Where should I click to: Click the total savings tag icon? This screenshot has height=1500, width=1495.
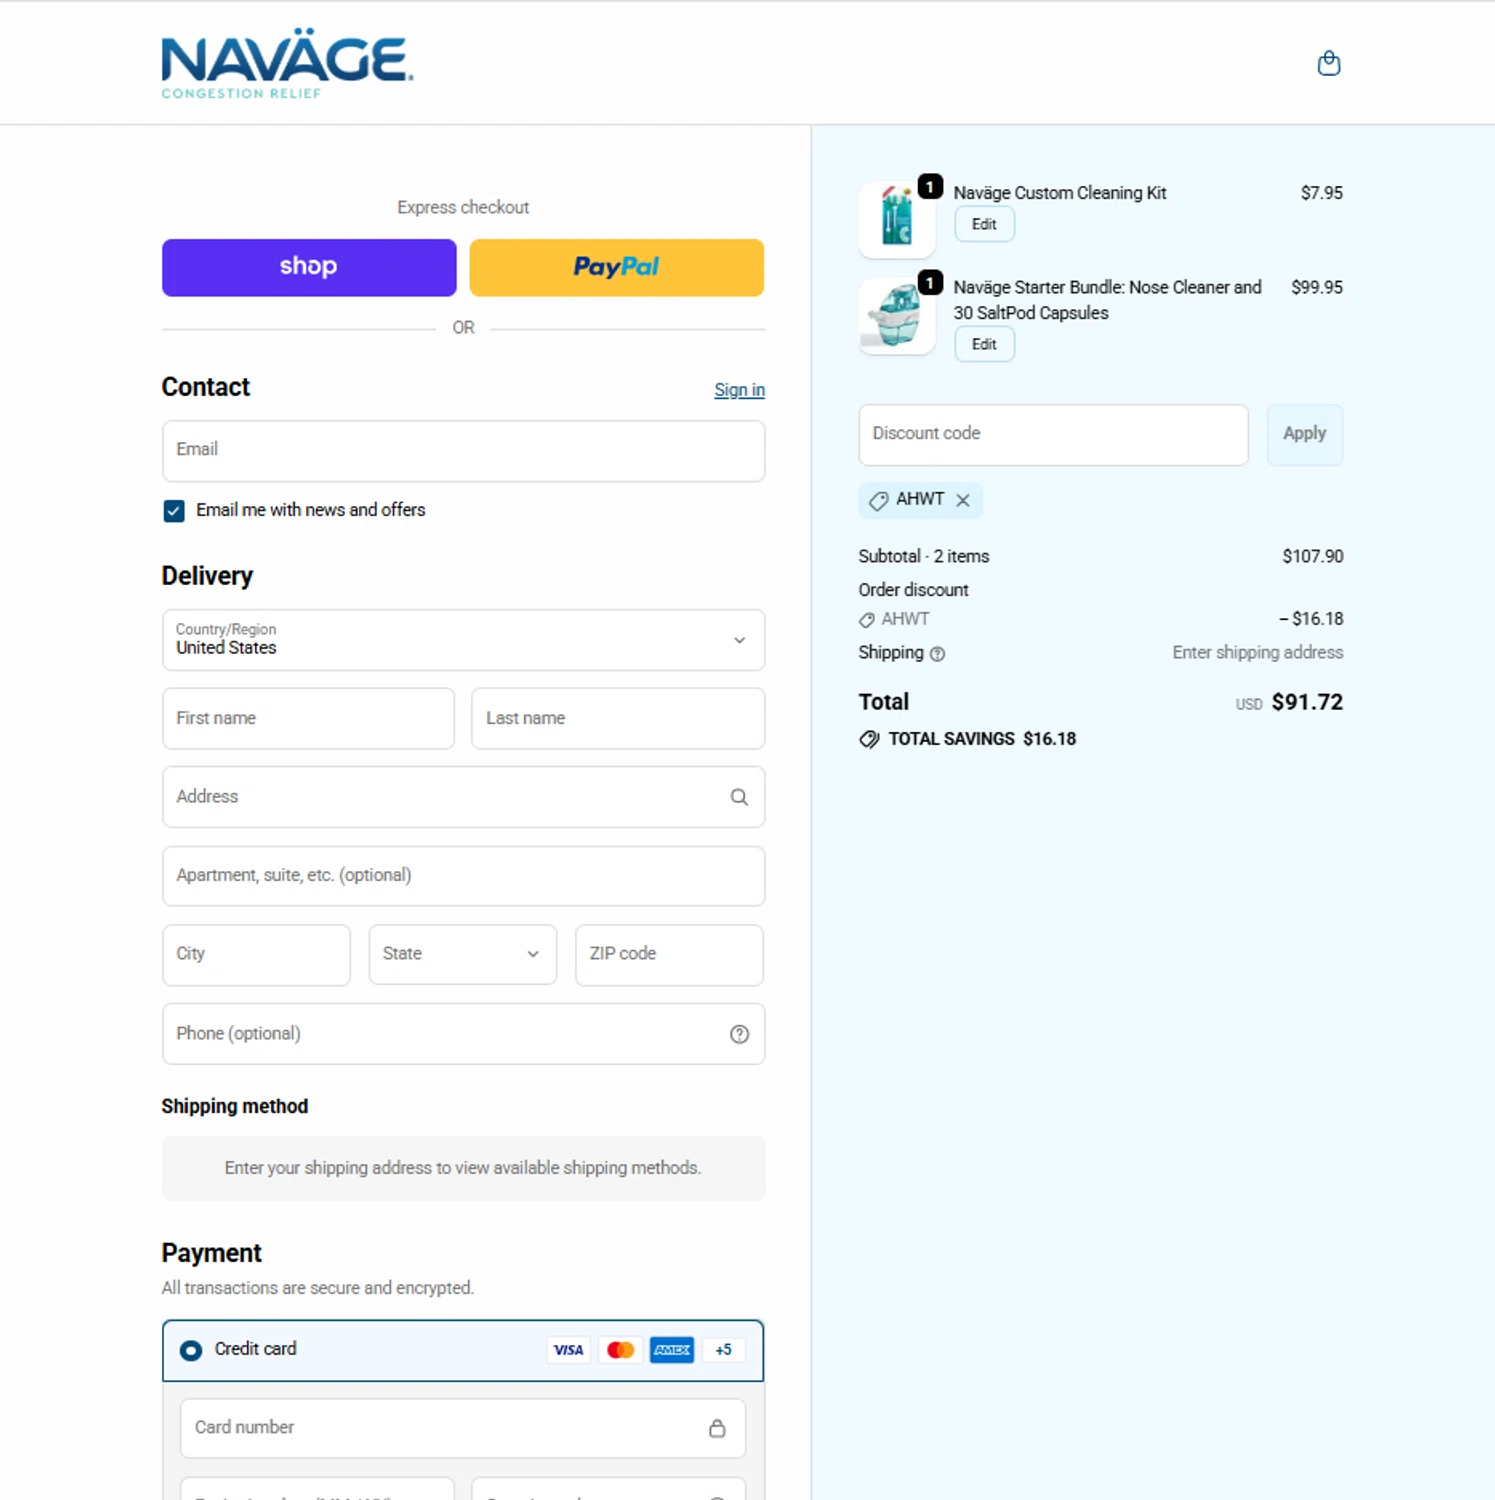point(869,739)
